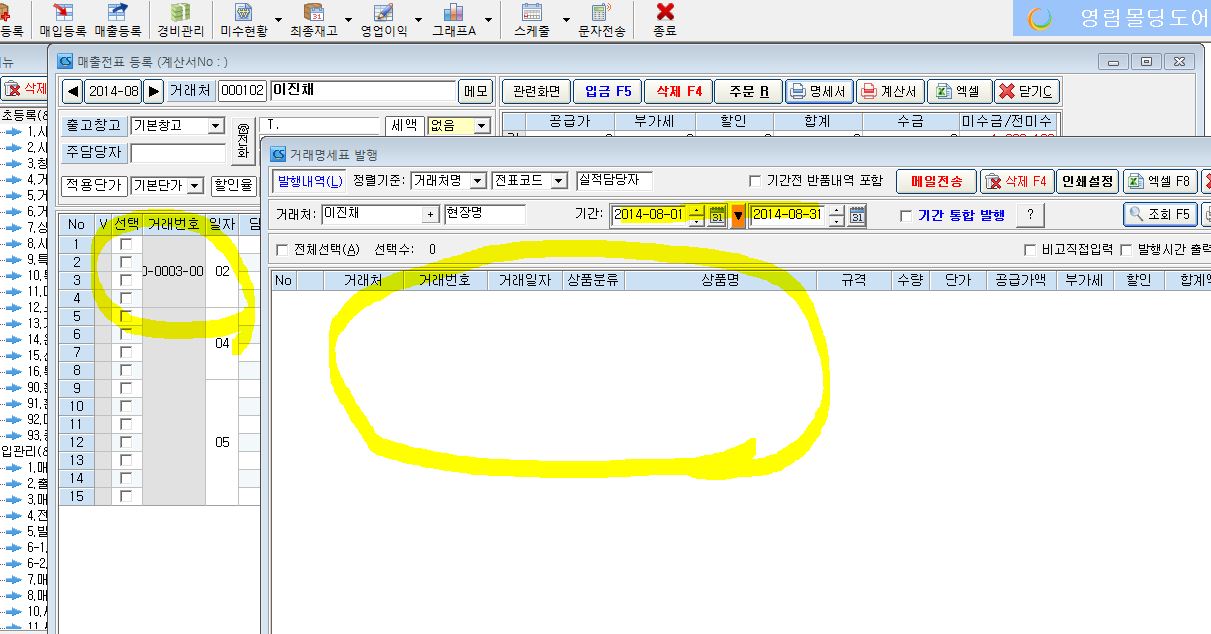Viewport: 1211px width, 634px height.
Task: Check the 선택 box in row 15
Action: point(126,496)
